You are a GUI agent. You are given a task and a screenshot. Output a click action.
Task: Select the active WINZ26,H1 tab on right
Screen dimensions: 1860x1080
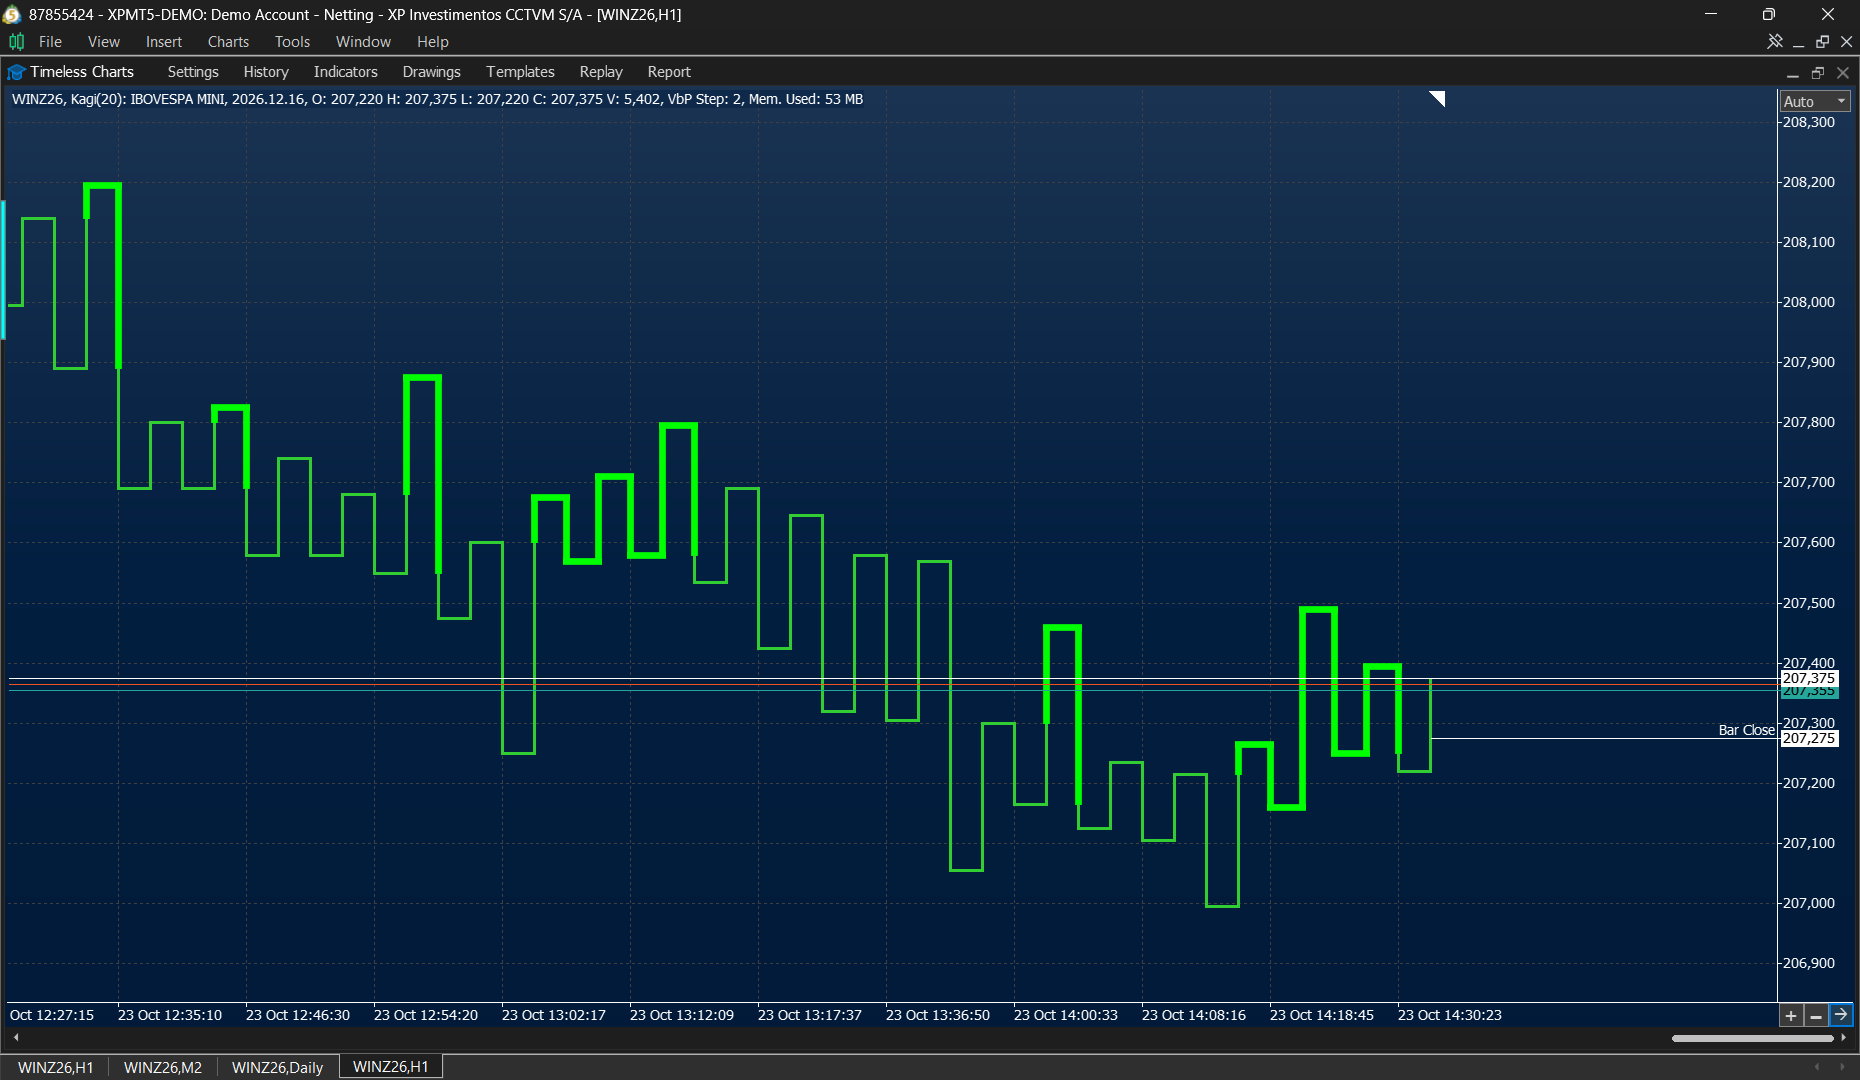[x=391, y=1066]
